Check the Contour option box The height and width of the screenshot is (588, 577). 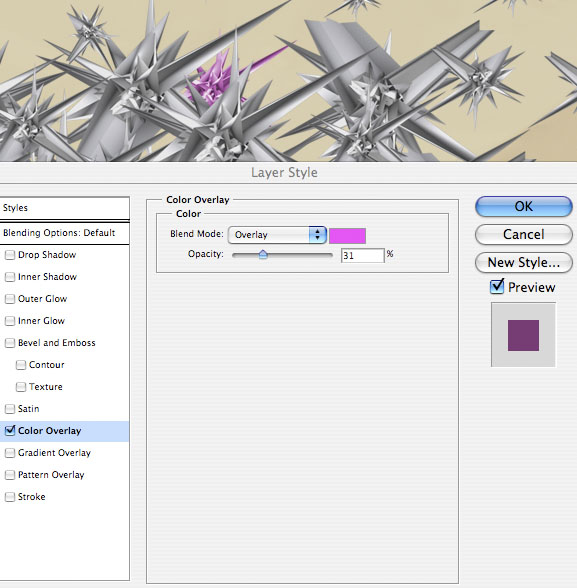21,365
